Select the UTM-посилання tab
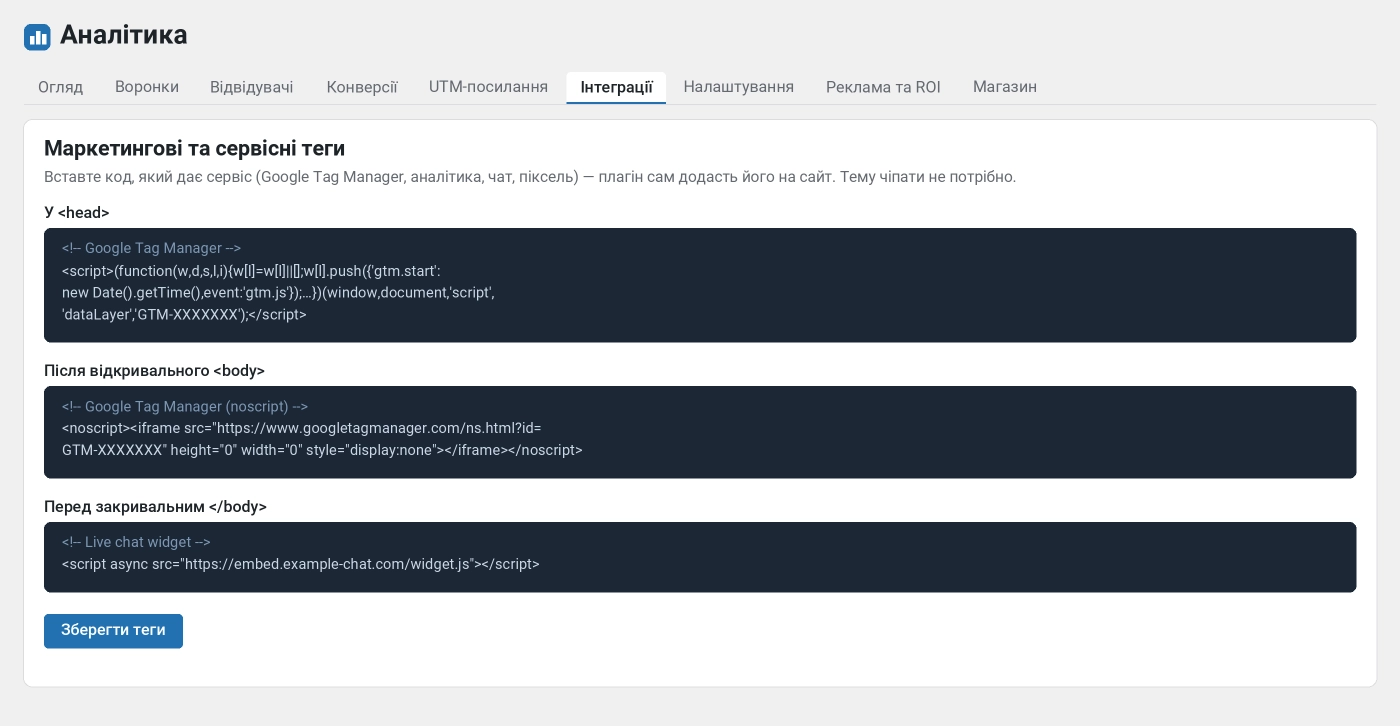This screenshot has width=1400, height=726. tap(488, 87)
